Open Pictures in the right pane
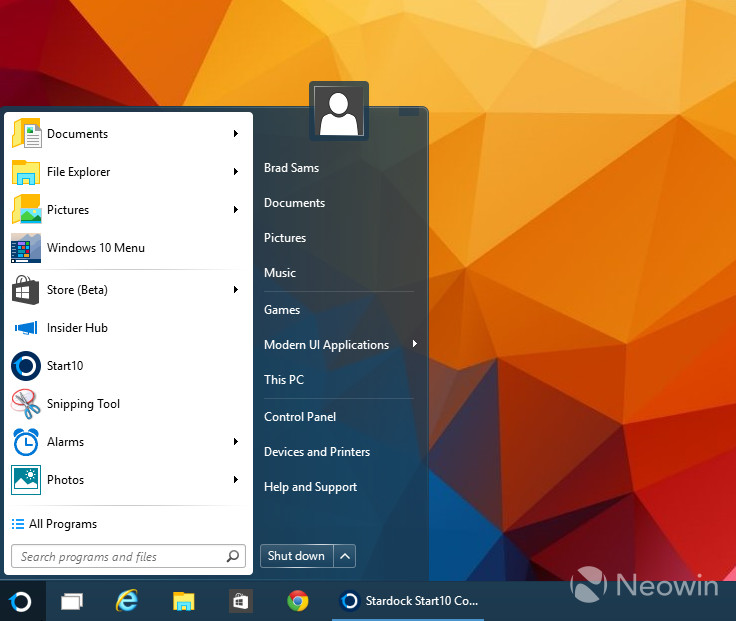736x621 pixels. (285, 238)
